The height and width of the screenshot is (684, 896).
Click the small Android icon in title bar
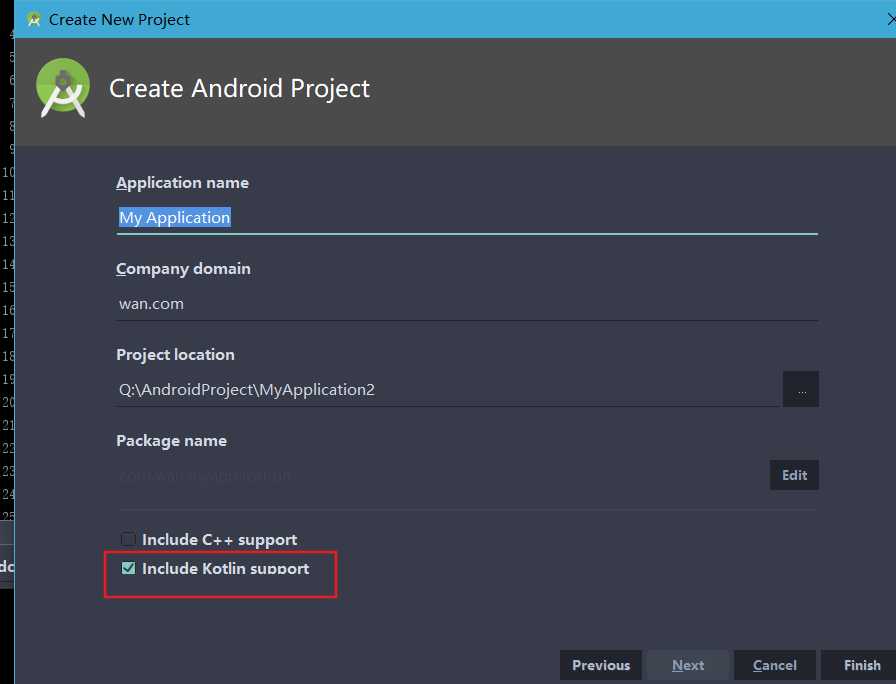pyautogui.click(x=34, y=19)
